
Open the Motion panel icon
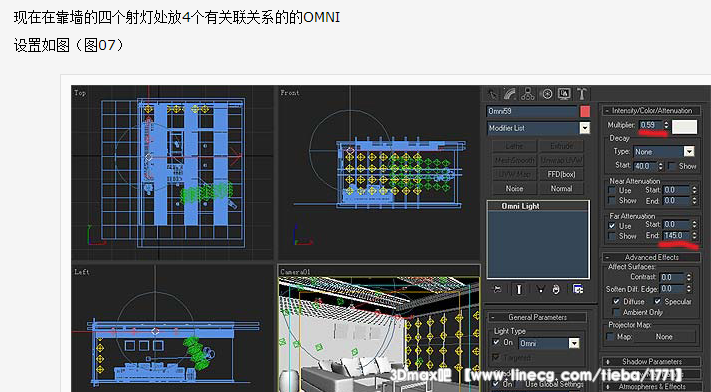pos(547,94)
